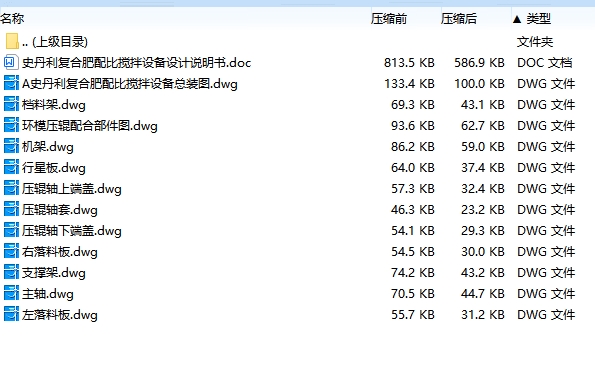Click the 31.2 KB compressed size cell
595x382 pixels.
pyautogui.click(x=483, y=315)
